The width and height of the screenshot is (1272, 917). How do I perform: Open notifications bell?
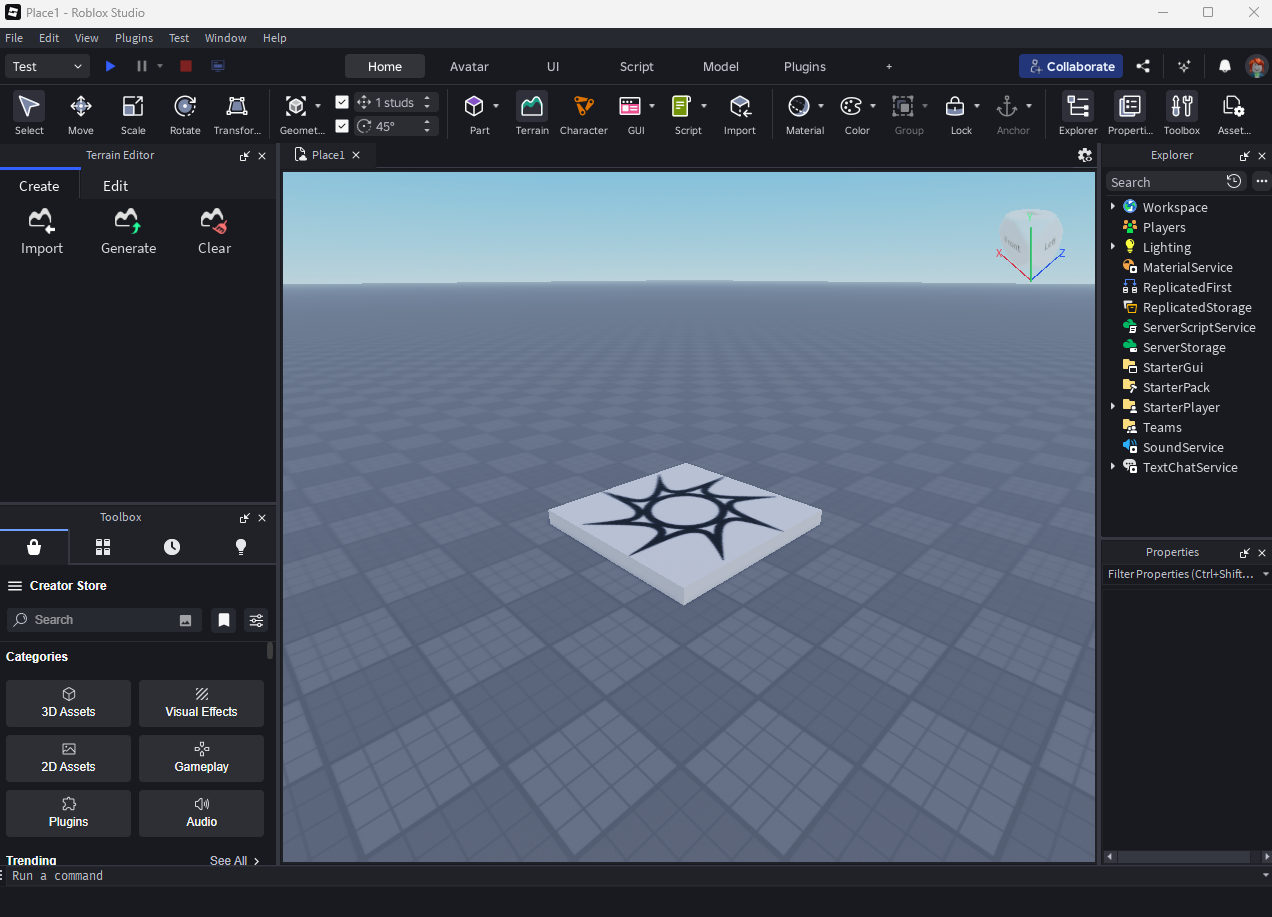point(1225,66)
